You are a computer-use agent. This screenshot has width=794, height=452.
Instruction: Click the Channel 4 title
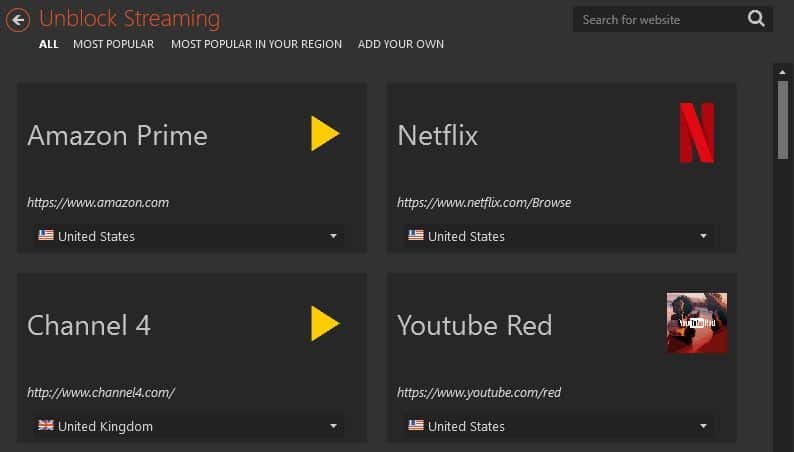(89, 325)
